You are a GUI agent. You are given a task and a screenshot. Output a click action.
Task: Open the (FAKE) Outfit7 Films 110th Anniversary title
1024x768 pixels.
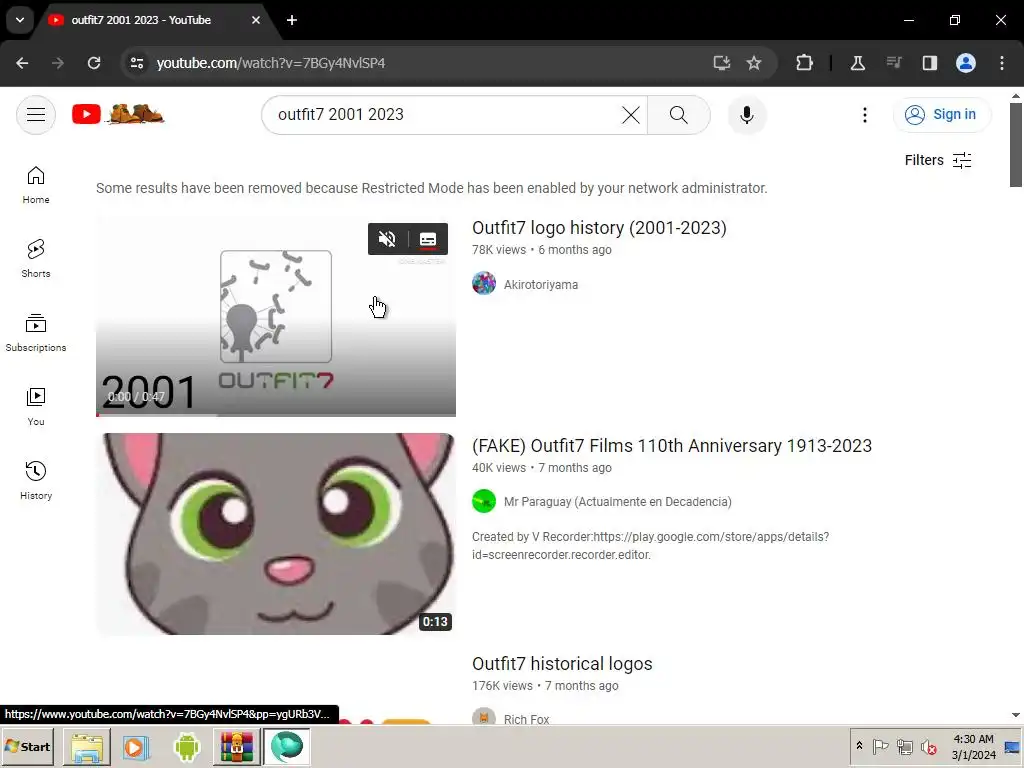pyautogui.click(x=672, y=446)
